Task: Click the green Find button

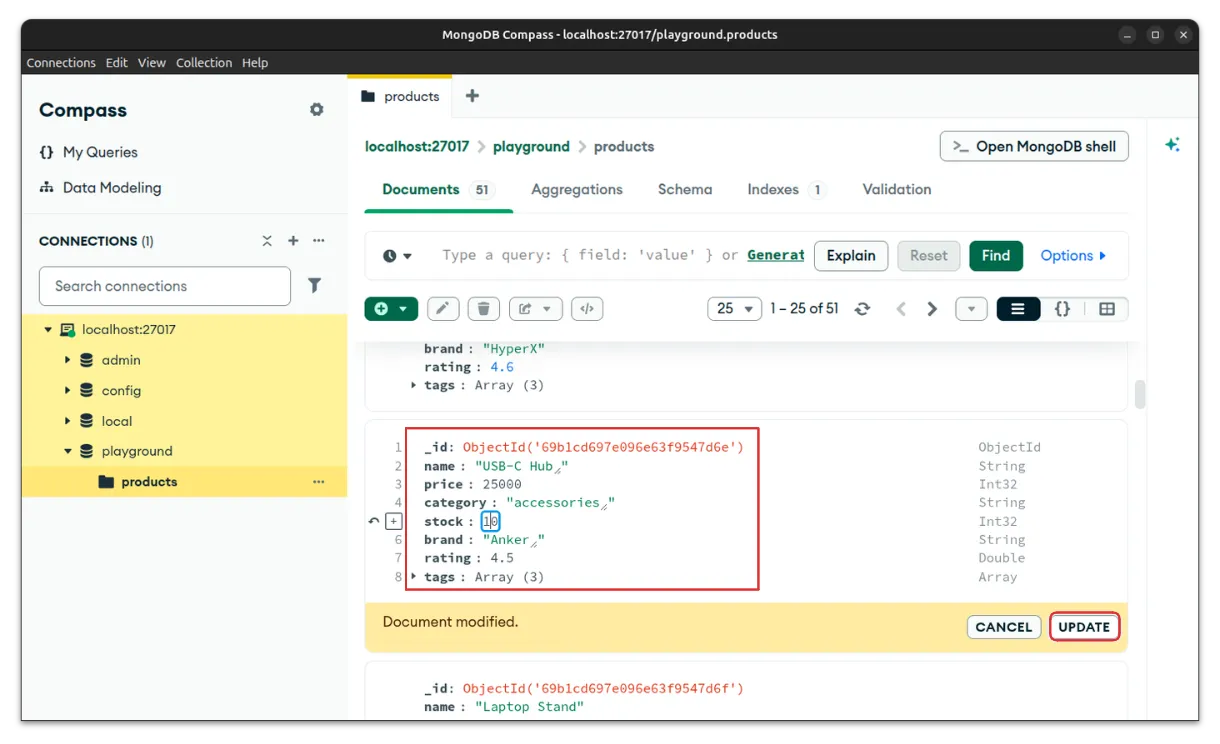Action: coord(995,255)
